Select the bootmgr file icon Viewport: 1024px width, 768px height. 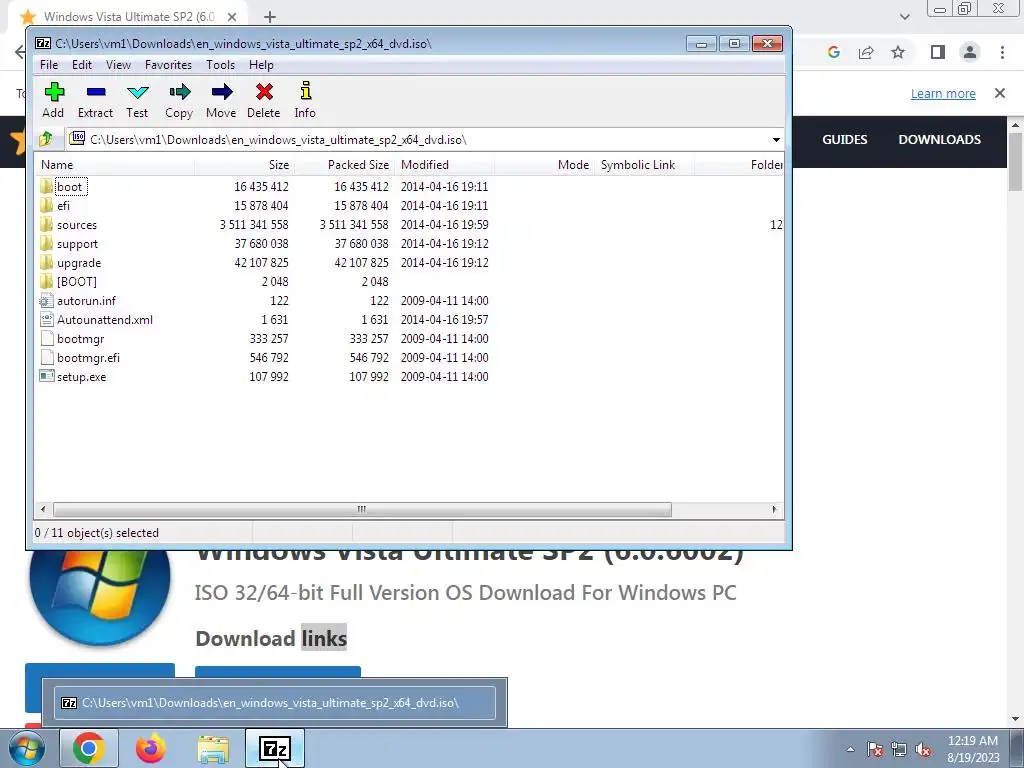tap(46, 338)
